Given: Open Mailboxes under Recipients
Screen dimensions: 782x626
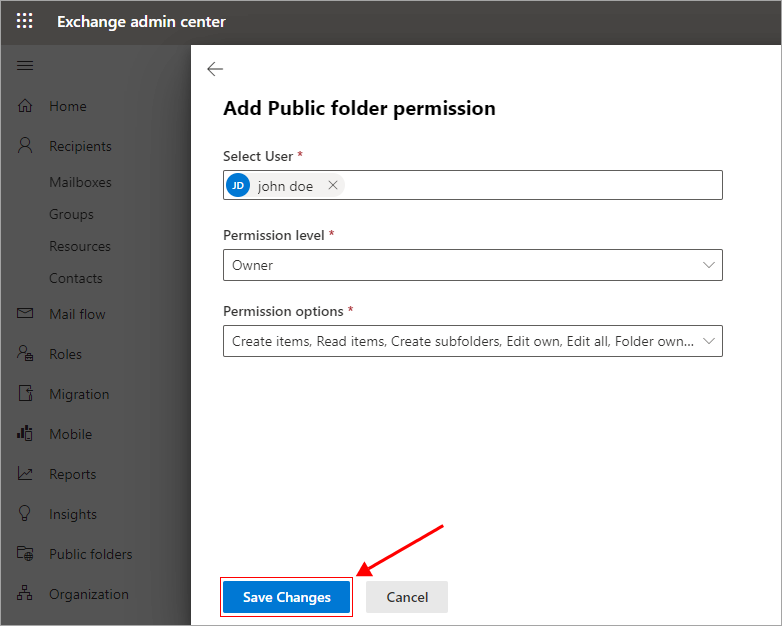Looking at the screenshot, I should click(80, 182).
